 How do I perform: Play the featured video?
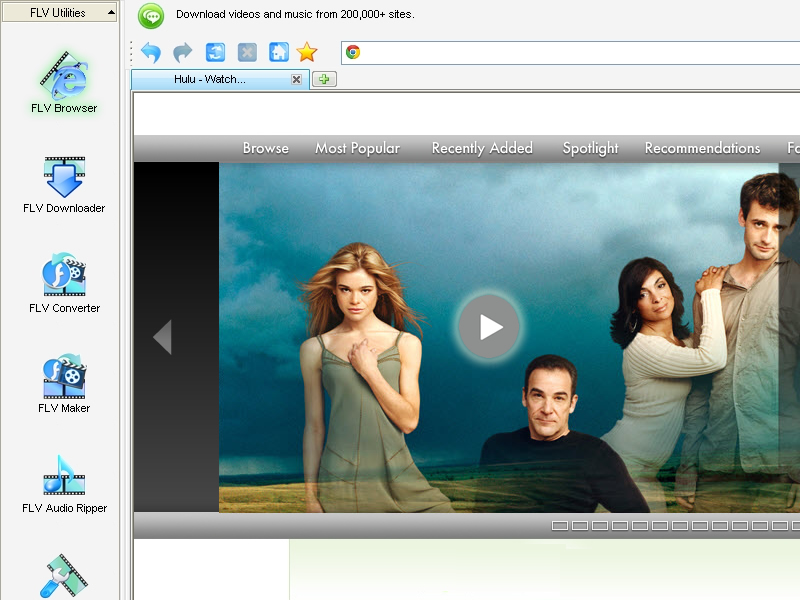489,327
